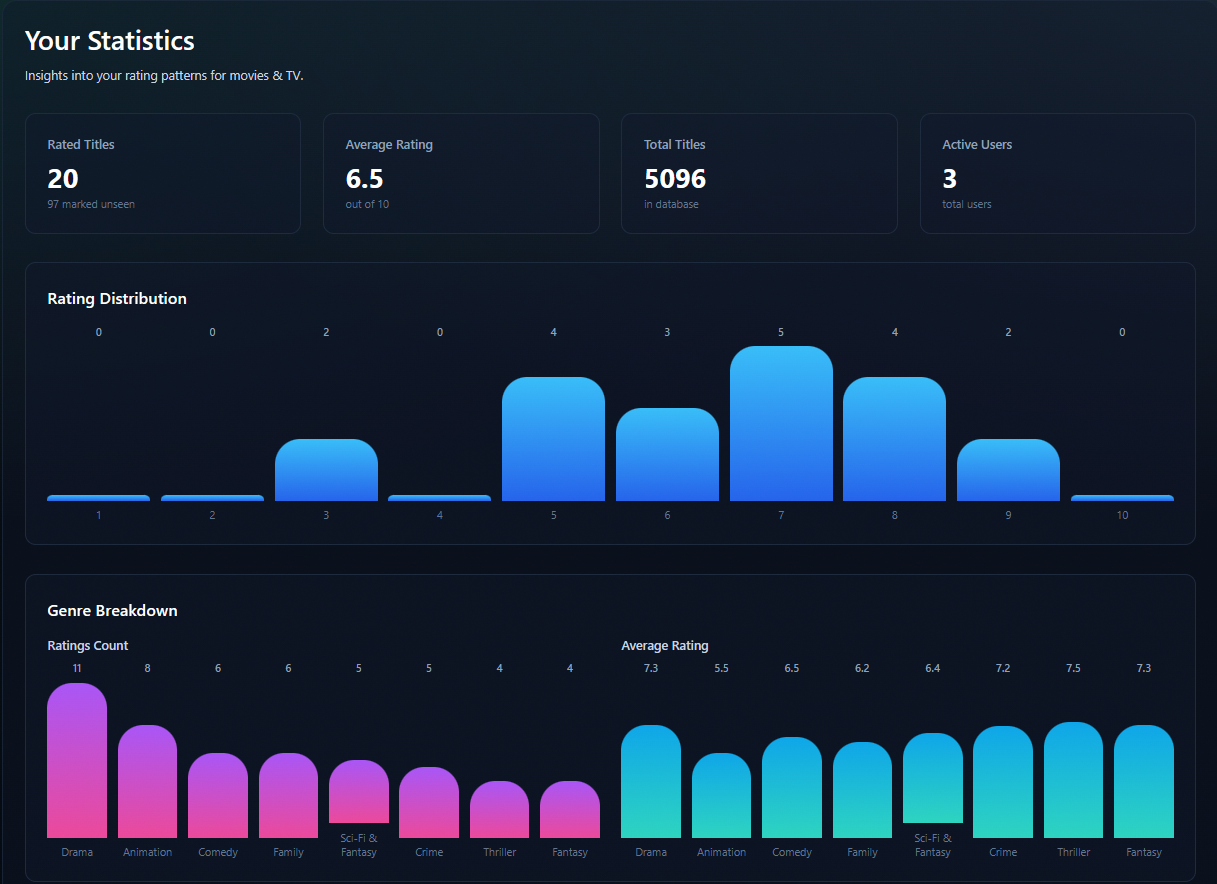Click the Rating Distribution panel title
Screen dimensions: 1217x884
(117, 298)
